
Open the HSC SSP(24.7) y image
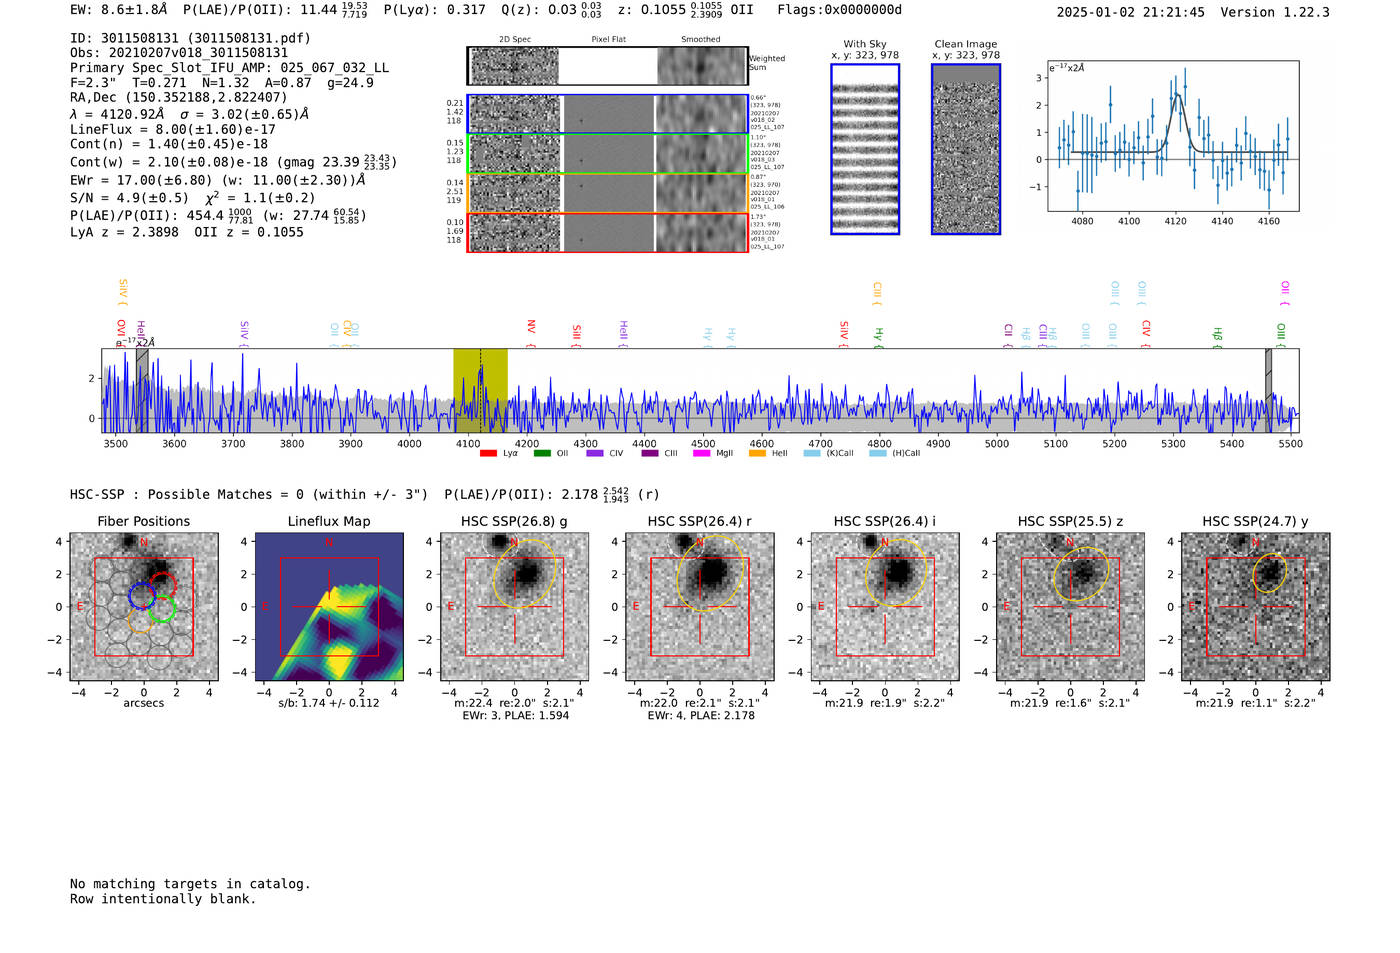click(1256, 606)
